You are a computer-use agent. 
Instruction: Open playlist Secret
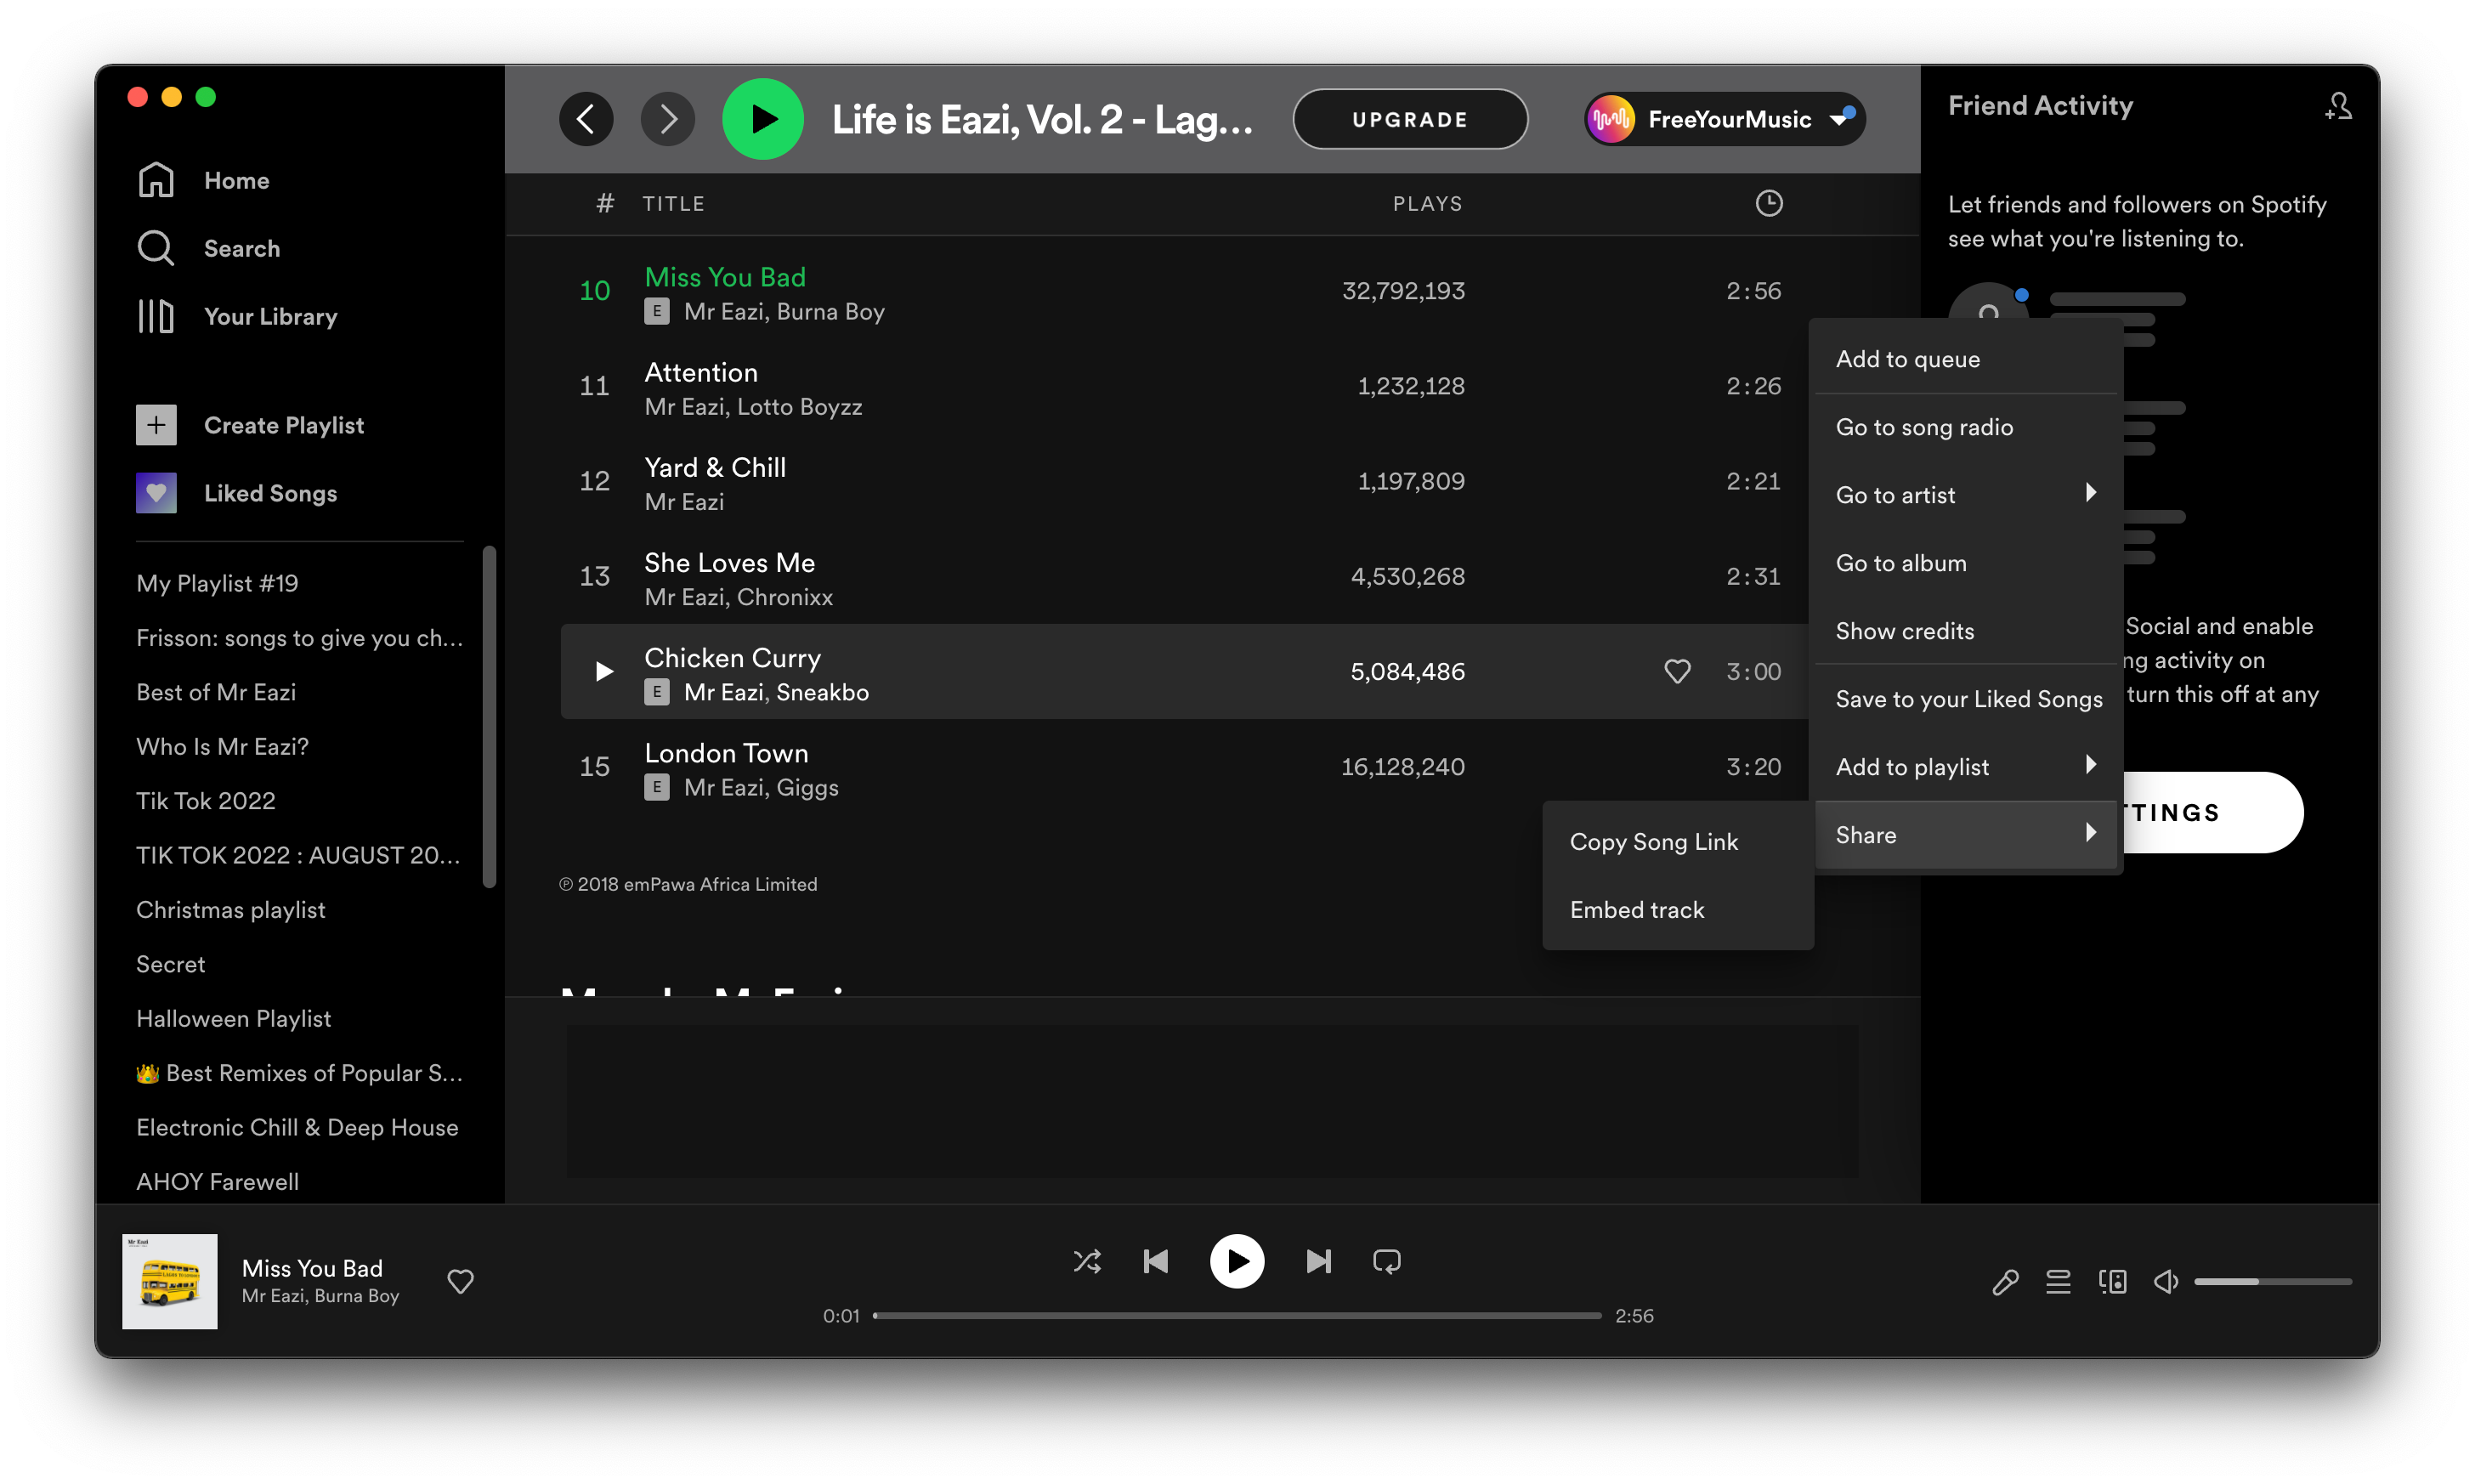(170, 963)
